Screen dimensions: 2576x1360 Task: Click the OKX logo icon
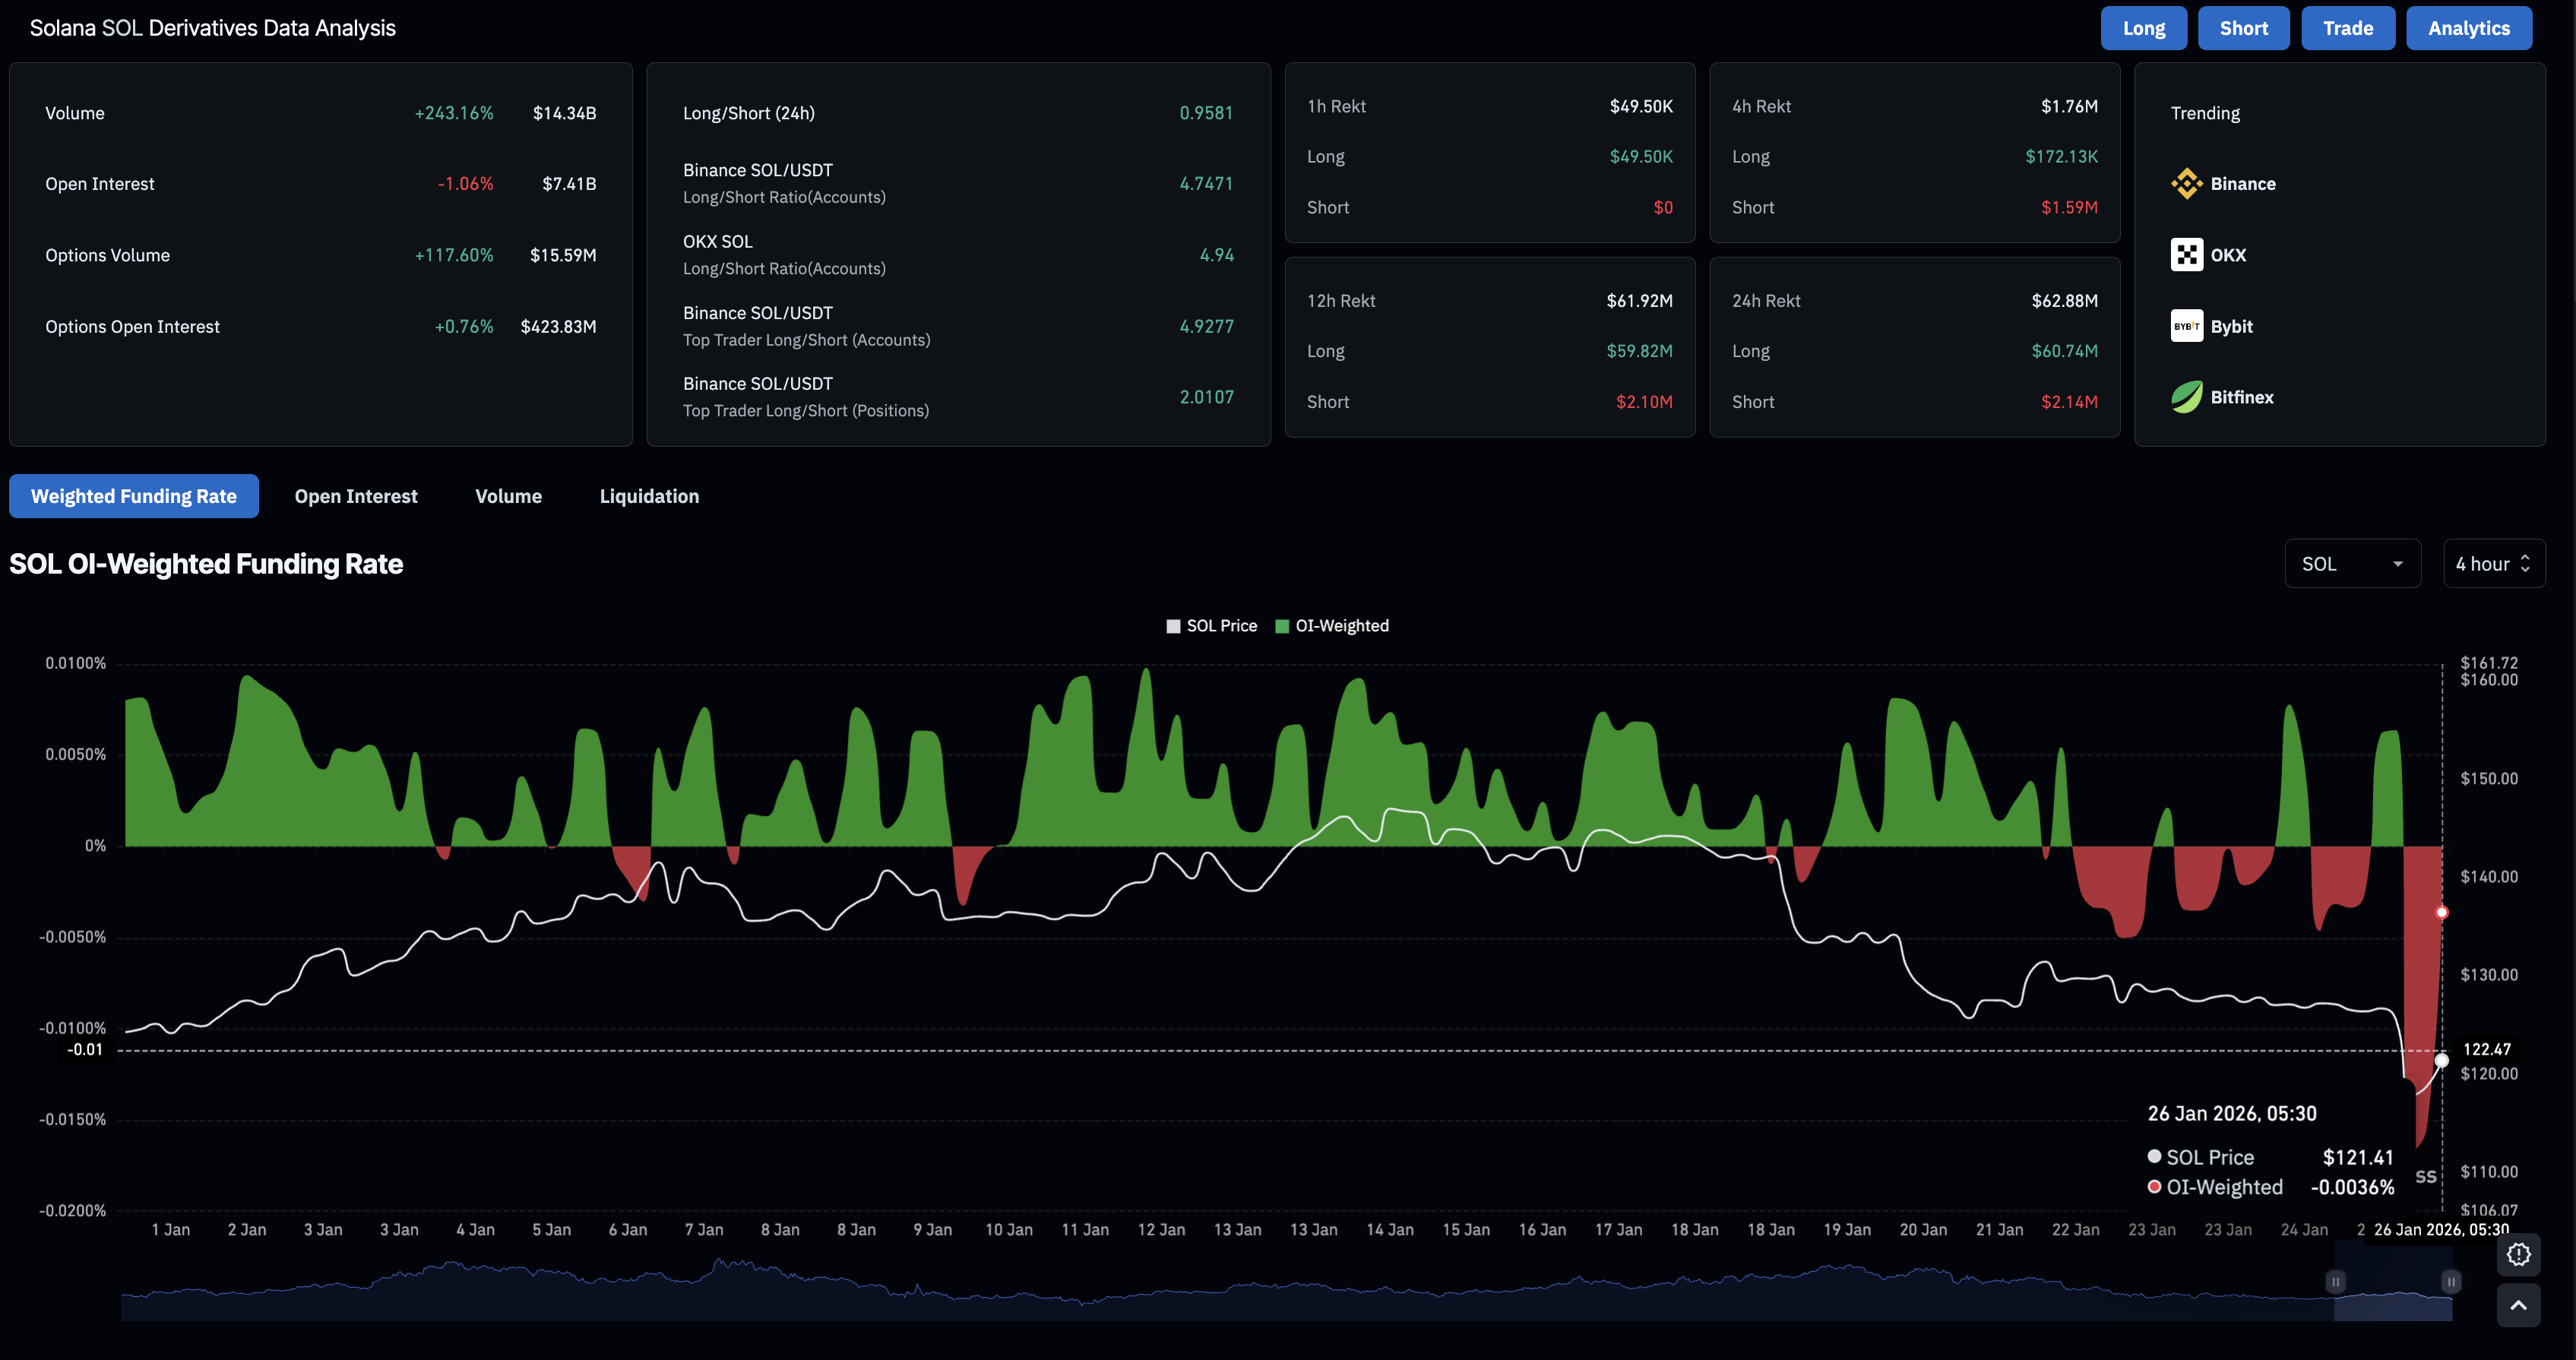click(2186, 255)
